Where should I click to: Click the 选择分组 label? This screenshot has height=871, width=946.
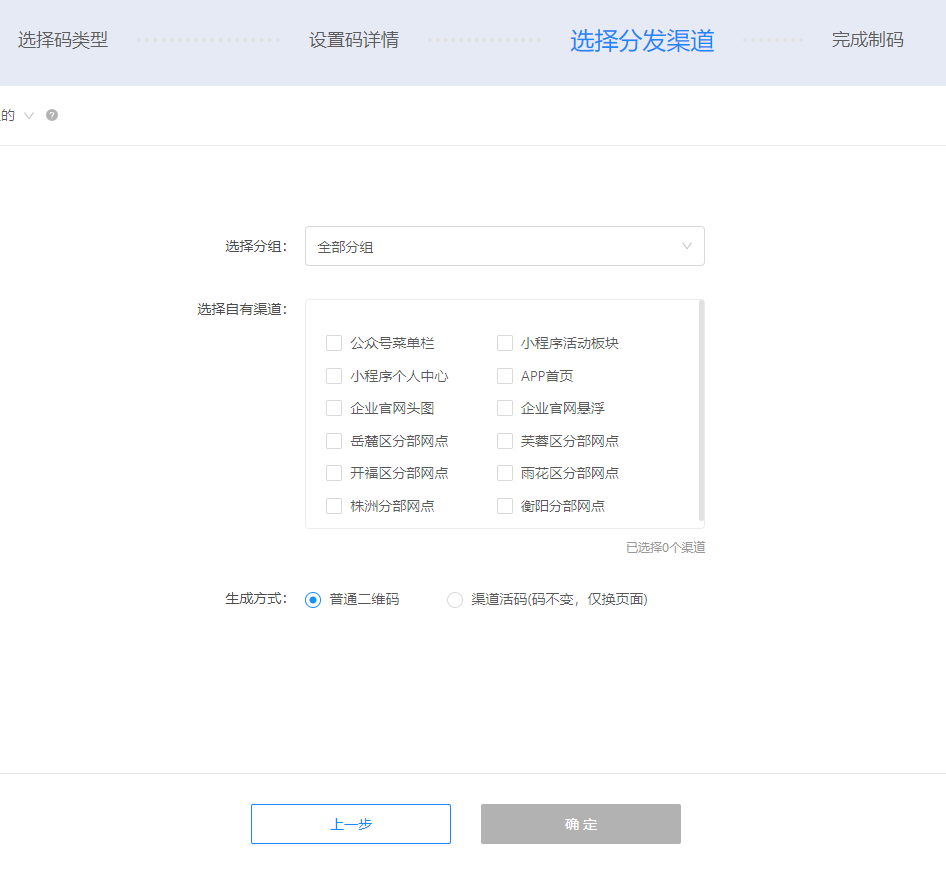point(256,246)
